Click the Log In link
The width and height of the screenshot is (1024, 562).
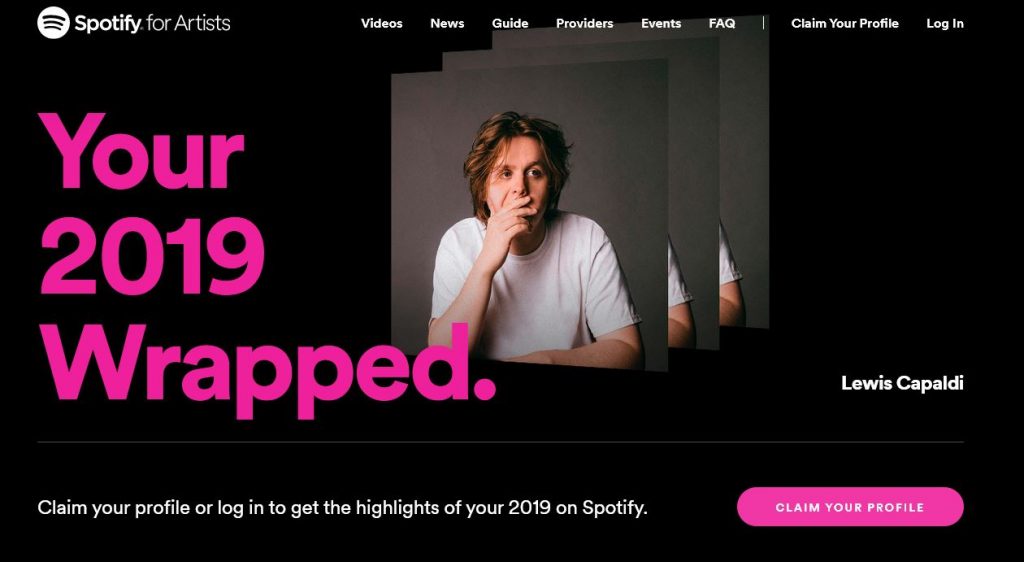[944, 23]
